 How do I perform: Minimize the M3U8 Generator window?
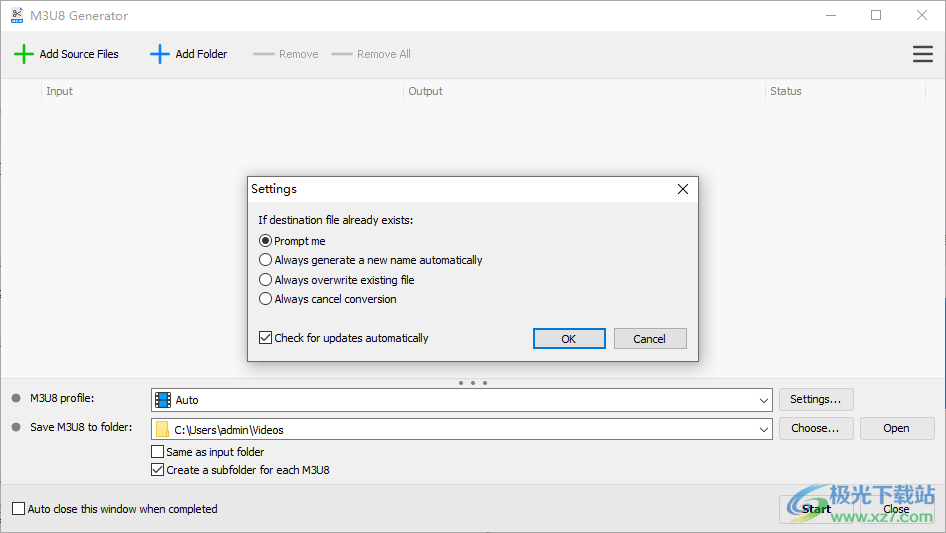[x=831, y=15]
